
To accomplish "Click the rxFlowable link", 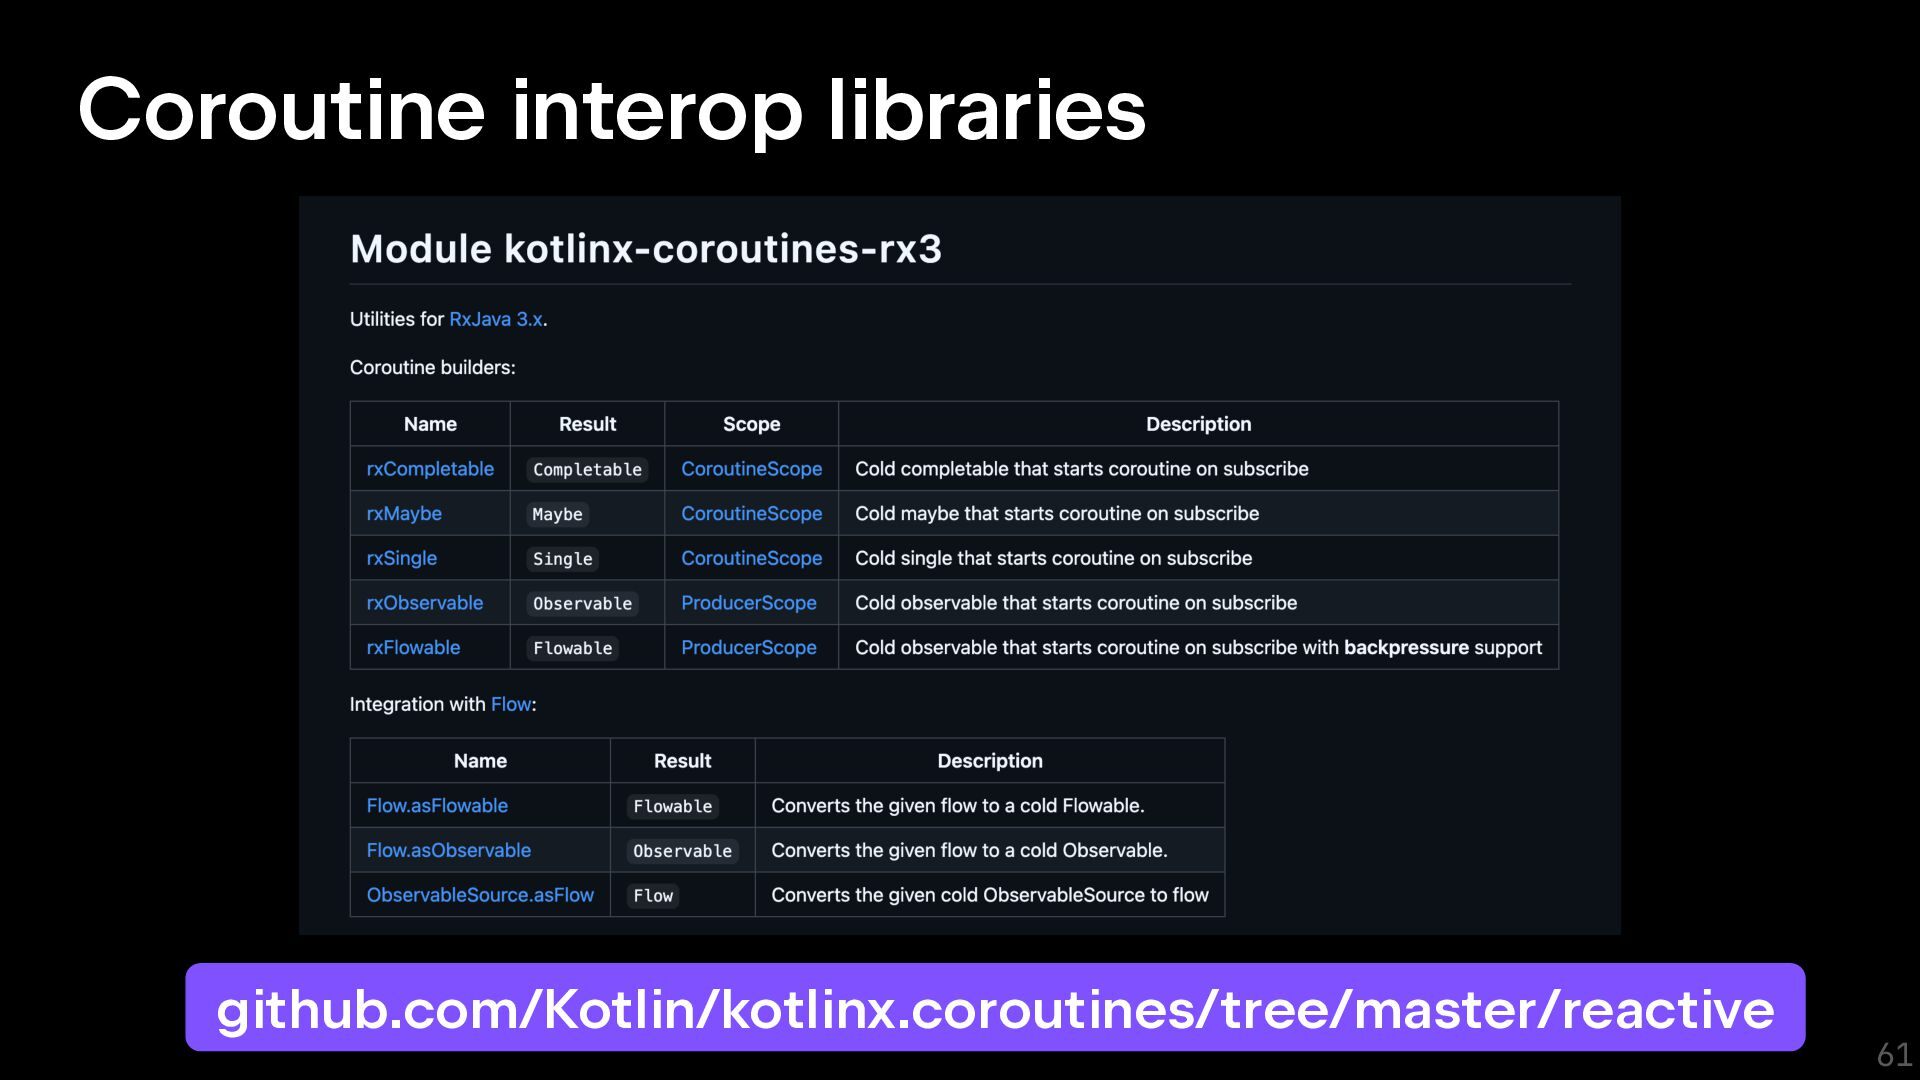I will click(413, 648).
